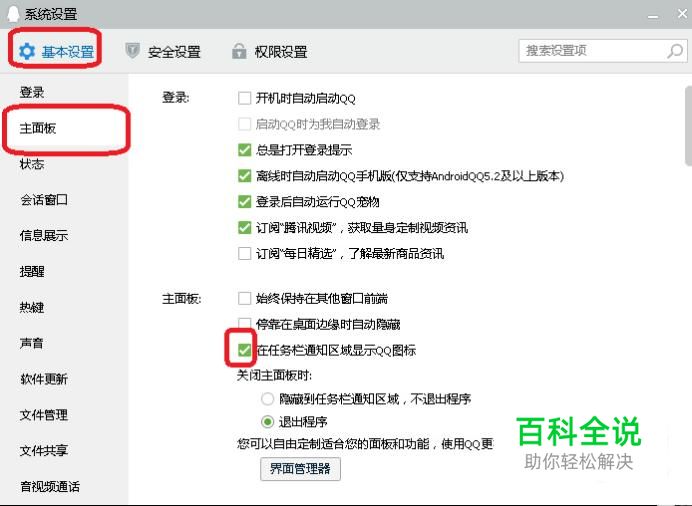Click the QQ penguin icon in title bar

click(x=13, y=13)
